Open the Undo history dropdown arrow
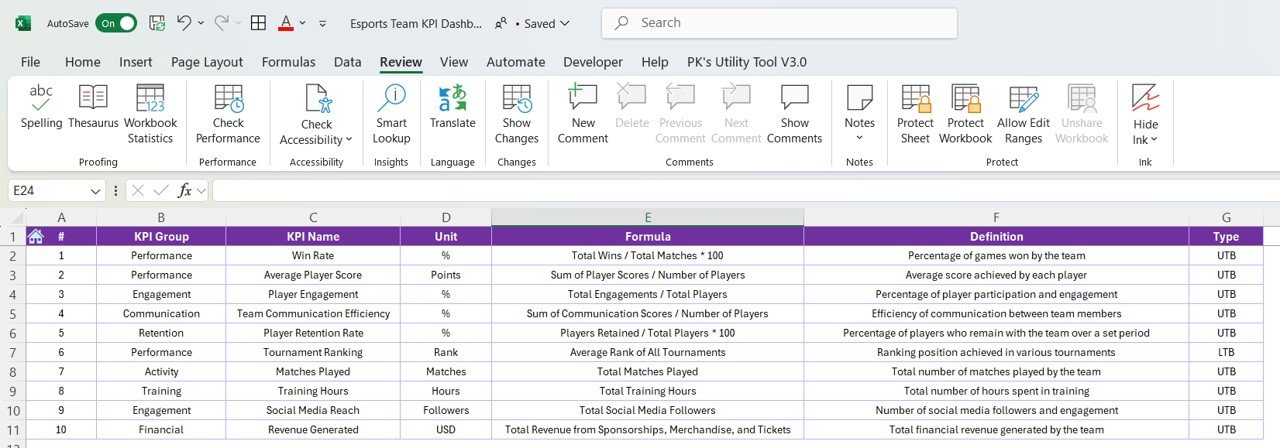This screenshot has height=448, width=1280. click(202, 22)
